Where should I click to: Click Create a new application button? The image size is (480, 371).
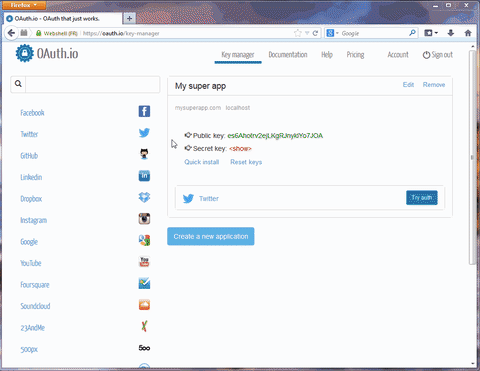211,236
